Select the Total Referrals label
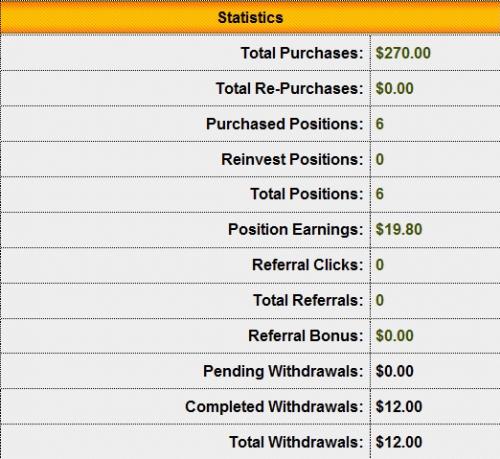The image size is (500, 459). pyautogui.click(x=308, y=300)
